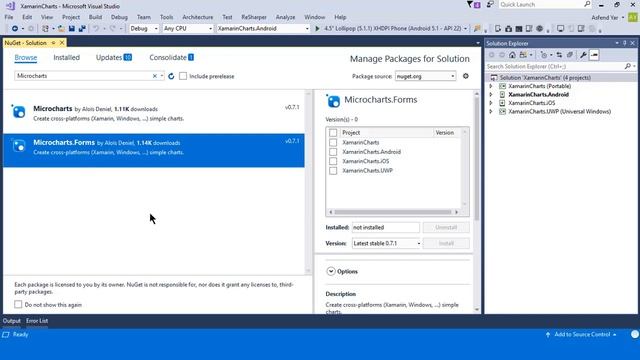Check the XamarinCharts.iOS project checkbox

click(333, 161)
